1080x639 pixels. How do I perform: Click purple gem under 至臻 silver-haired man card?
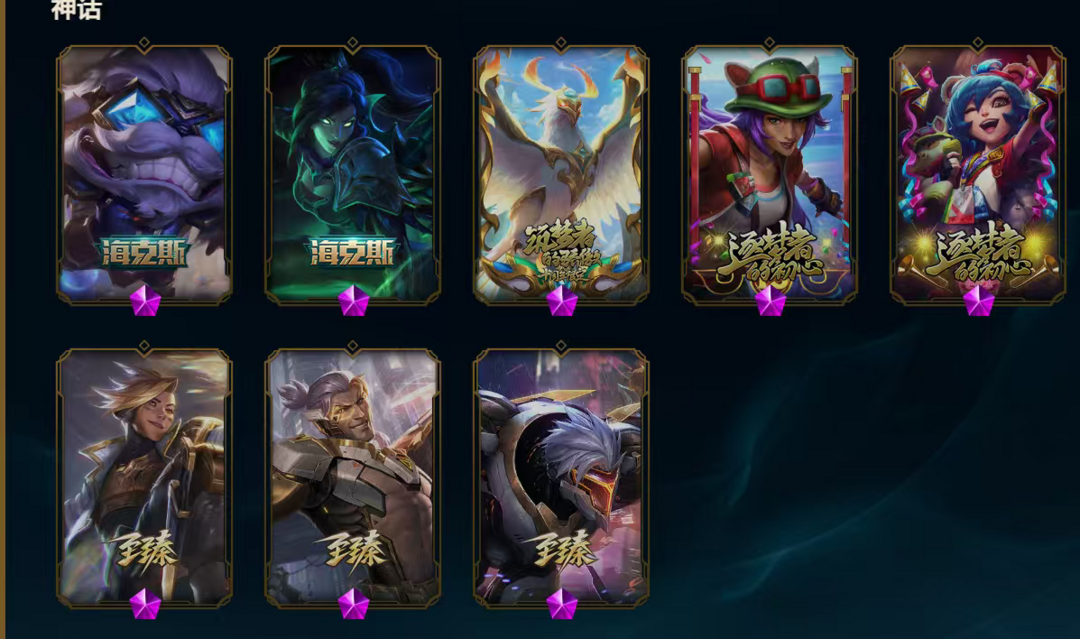pyautogui.click(x=354, y=605)
